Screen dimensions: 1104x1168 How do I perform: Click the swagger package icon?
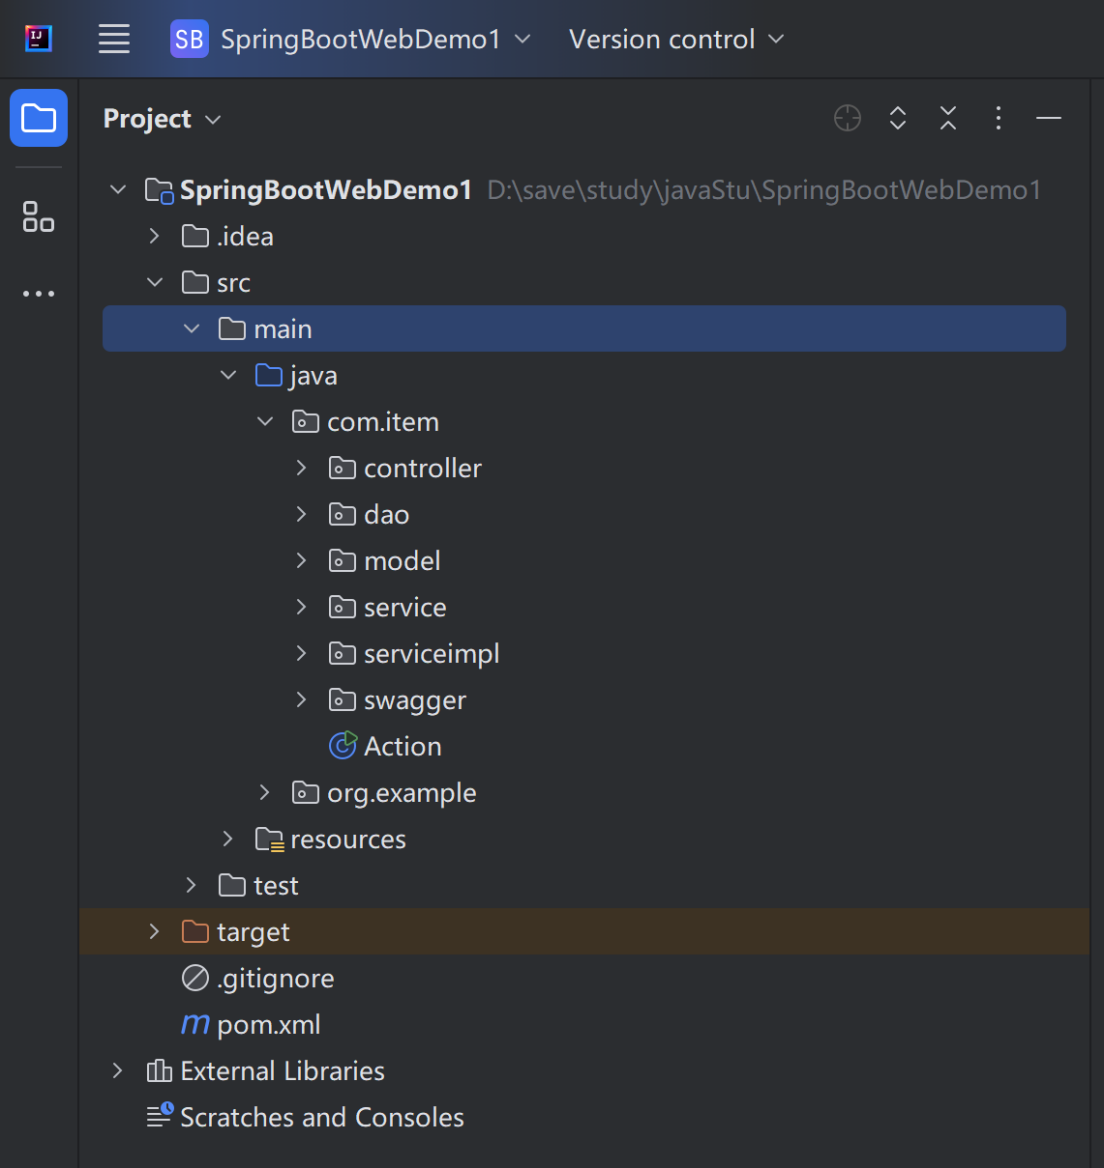[342, 699]
